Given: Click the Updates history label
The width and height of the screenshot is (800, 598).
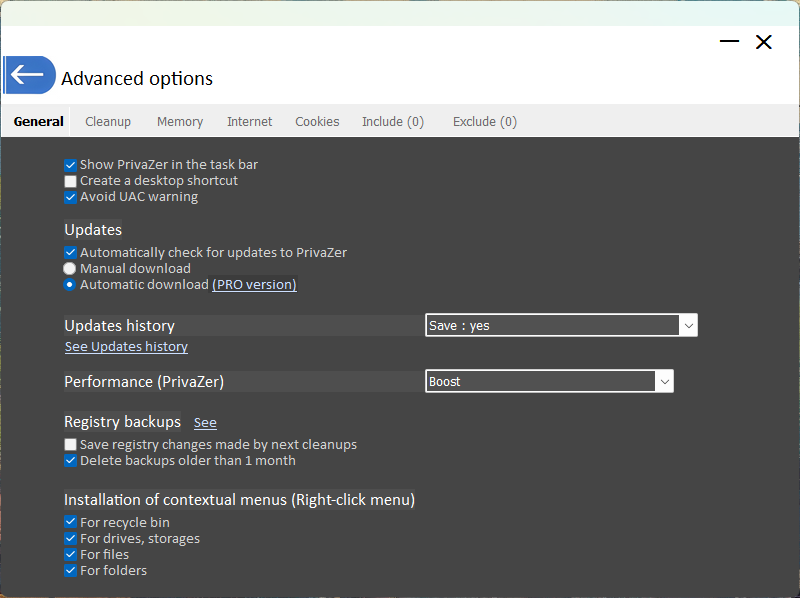Looking at the screenshot, I should tap(119, 326).
